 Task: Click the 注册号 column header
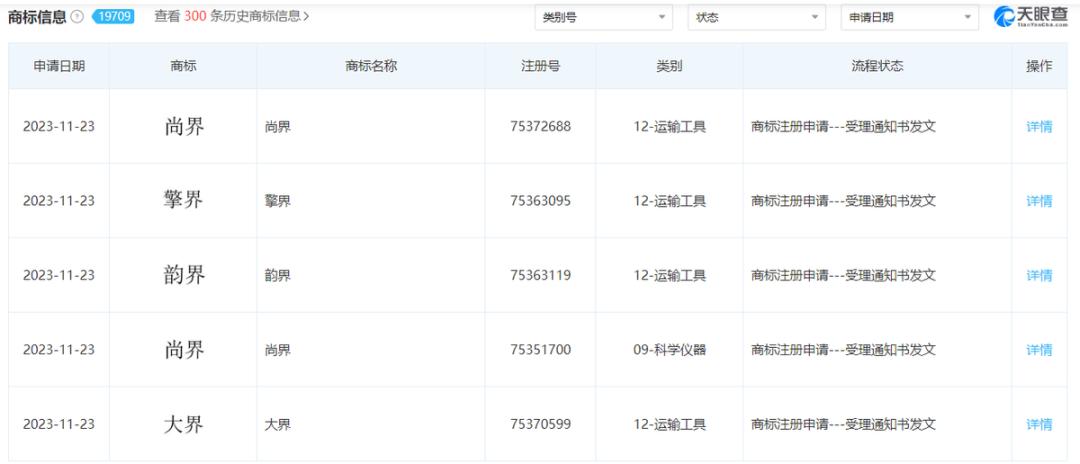540,66
